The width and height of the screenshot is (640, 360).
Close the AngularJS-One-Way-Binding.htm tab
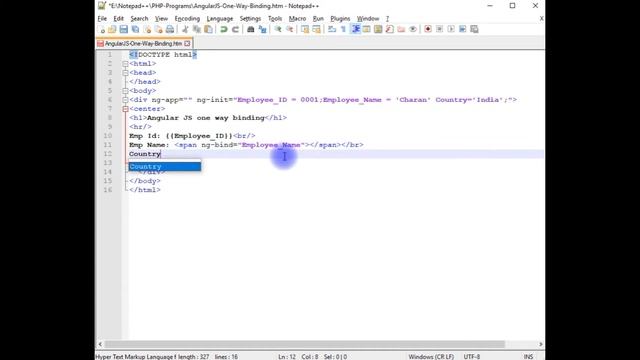click(x=187, y=43)
